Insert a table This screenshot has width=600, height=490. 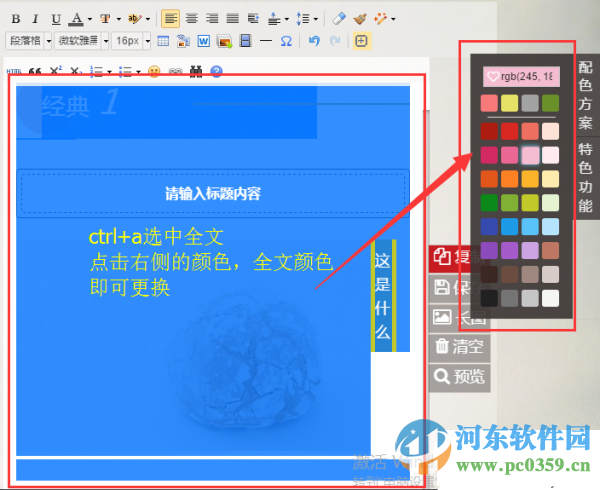coord(163,41)
